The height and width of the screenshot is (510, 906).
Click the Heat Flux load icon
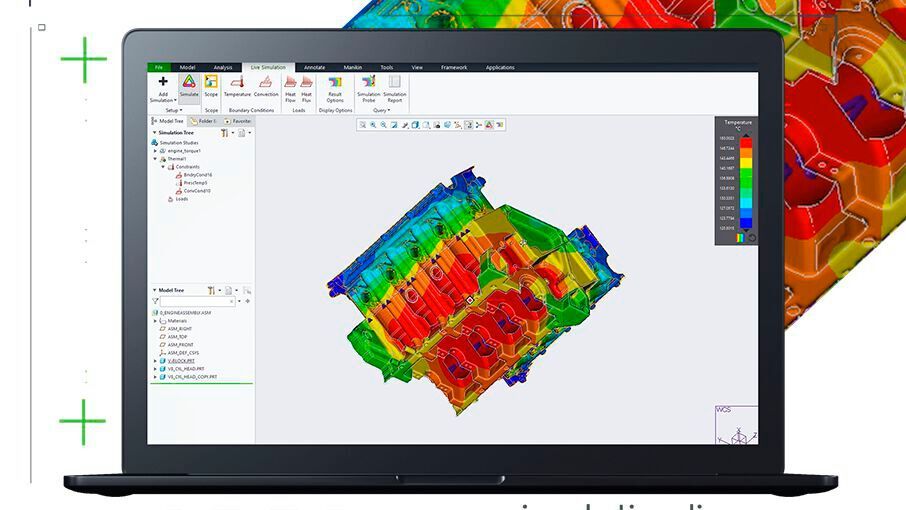tap(307, 86)
